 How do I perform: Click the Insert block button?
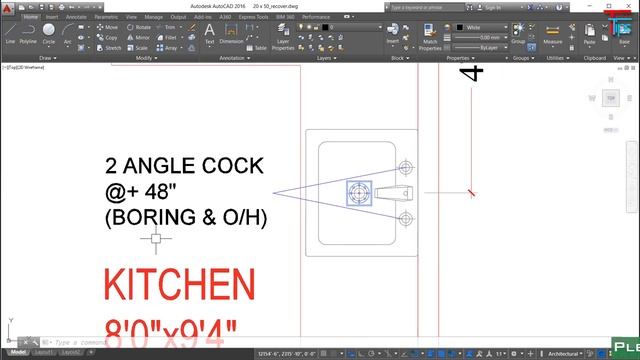tap(393, 33)
